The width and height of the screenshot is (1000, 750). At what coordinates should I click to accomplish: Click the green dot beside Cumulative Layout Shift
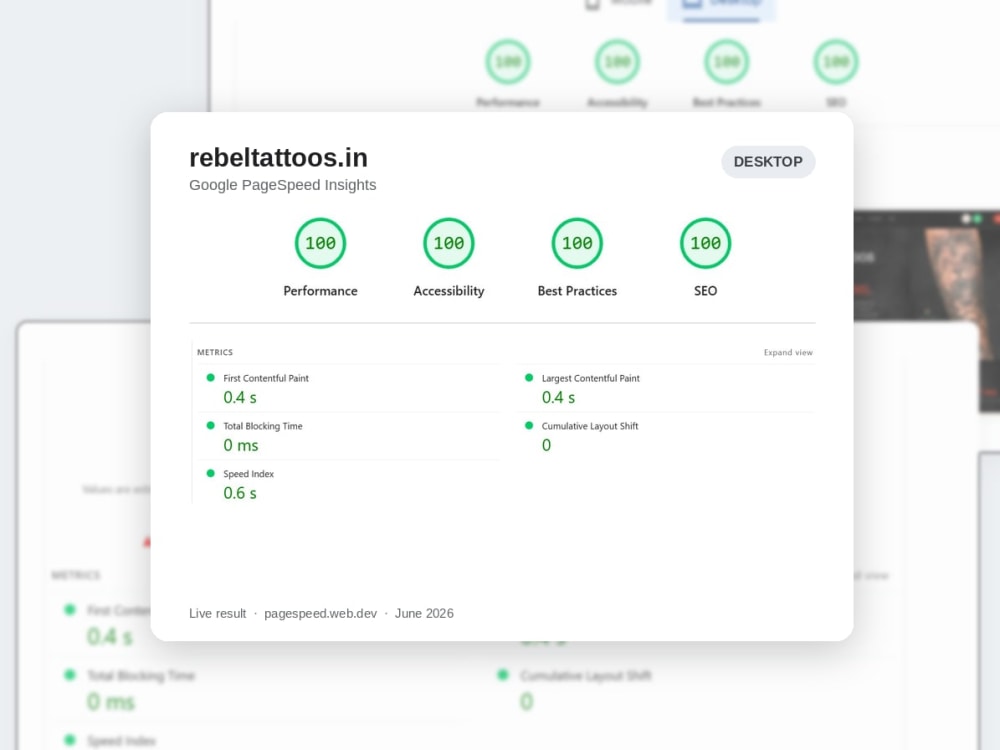coord(529,425)
